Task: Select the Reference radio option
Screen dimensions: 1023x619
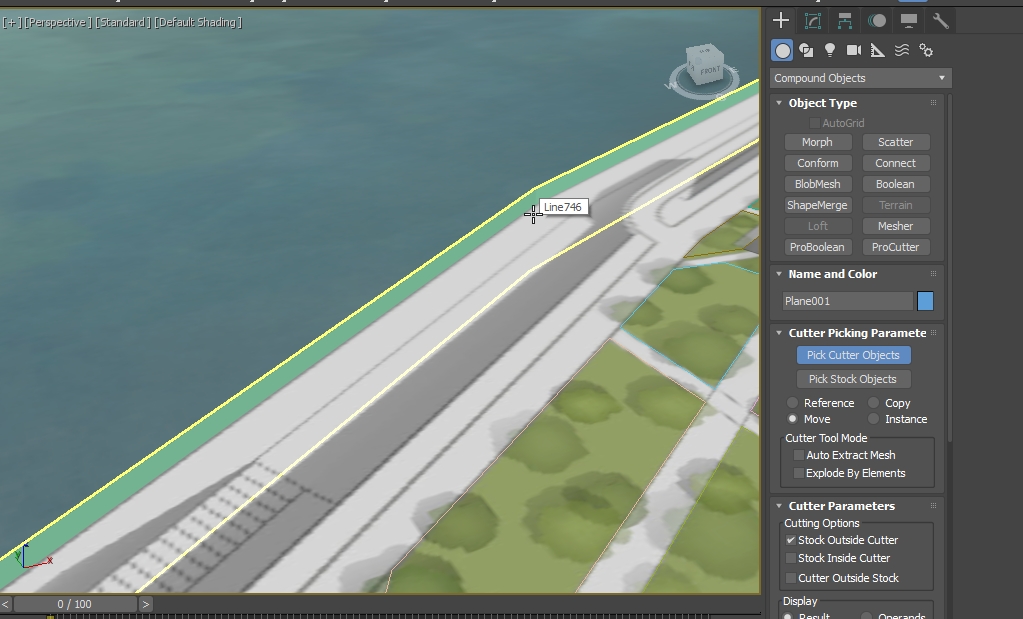Action: point(792,402)
